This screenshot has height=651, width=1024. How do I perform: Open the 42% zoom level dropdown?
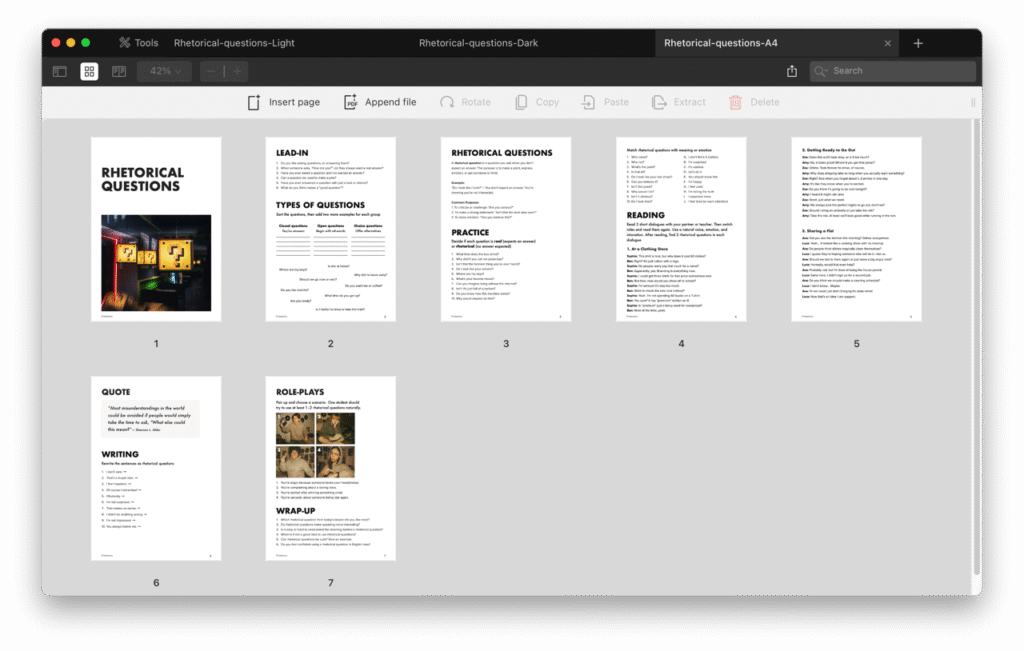[164, 71]
